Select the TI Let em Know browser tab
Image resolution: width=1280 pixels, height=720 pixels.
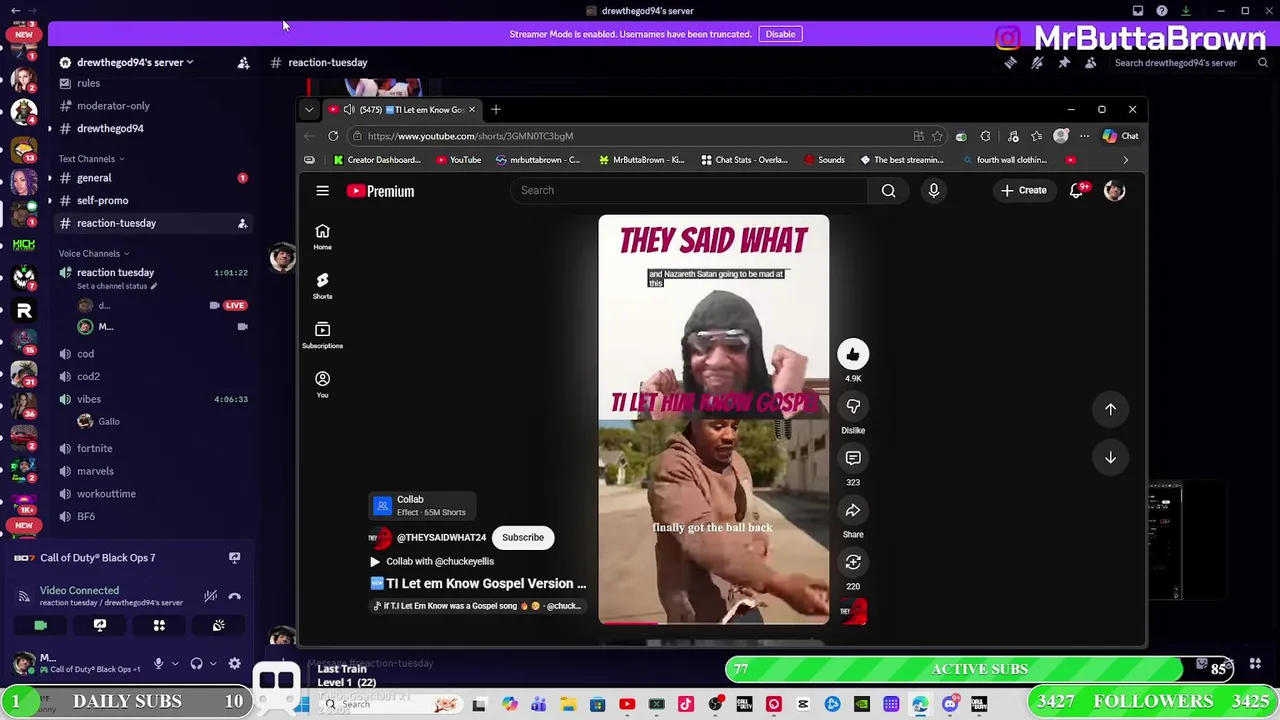coord(403,110)
